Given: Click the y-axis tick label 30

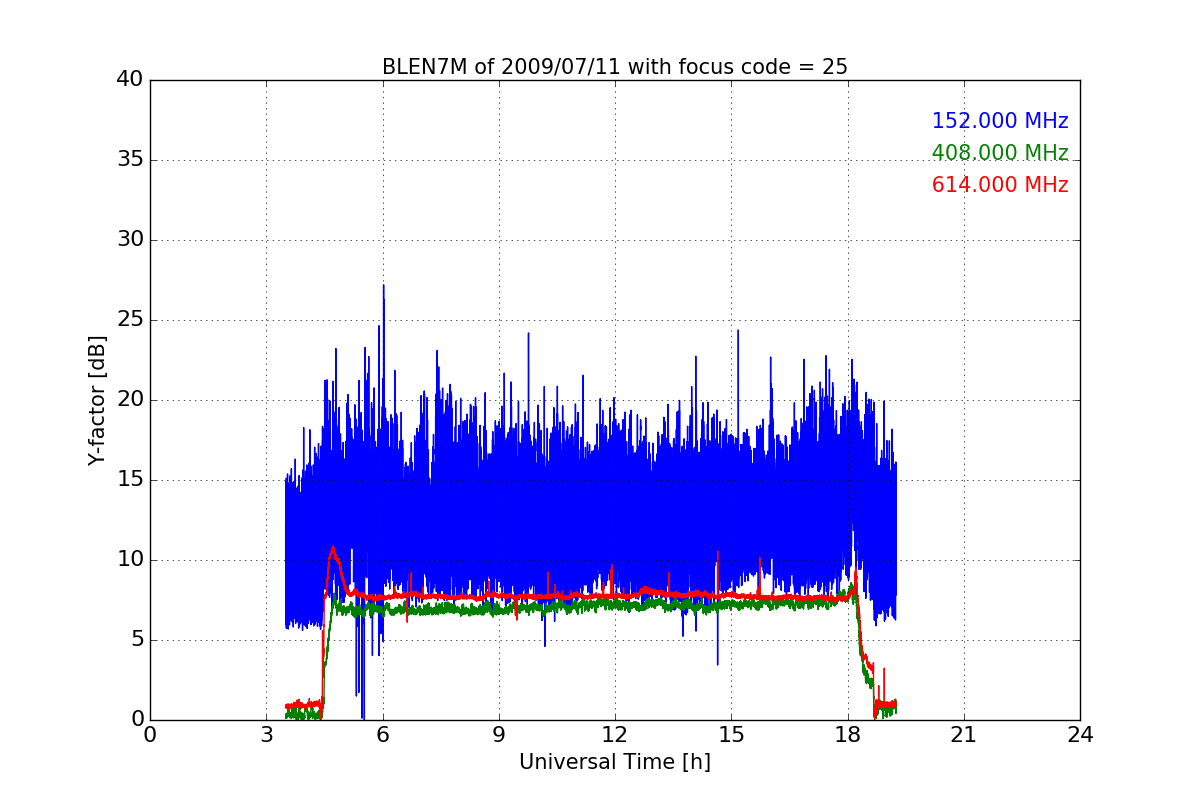Looking at the screenshot, I should pos(130,240).
